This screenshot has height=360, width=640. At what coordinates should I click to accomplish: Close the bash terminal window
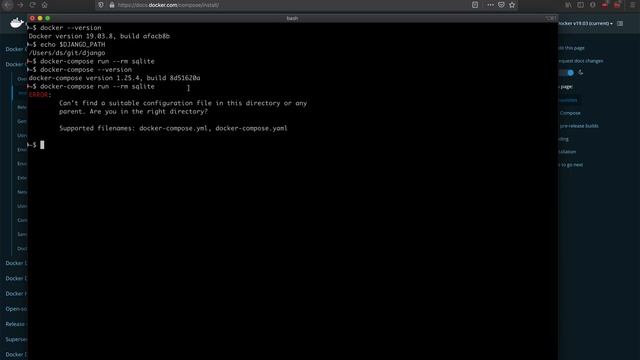coord(32,18)
